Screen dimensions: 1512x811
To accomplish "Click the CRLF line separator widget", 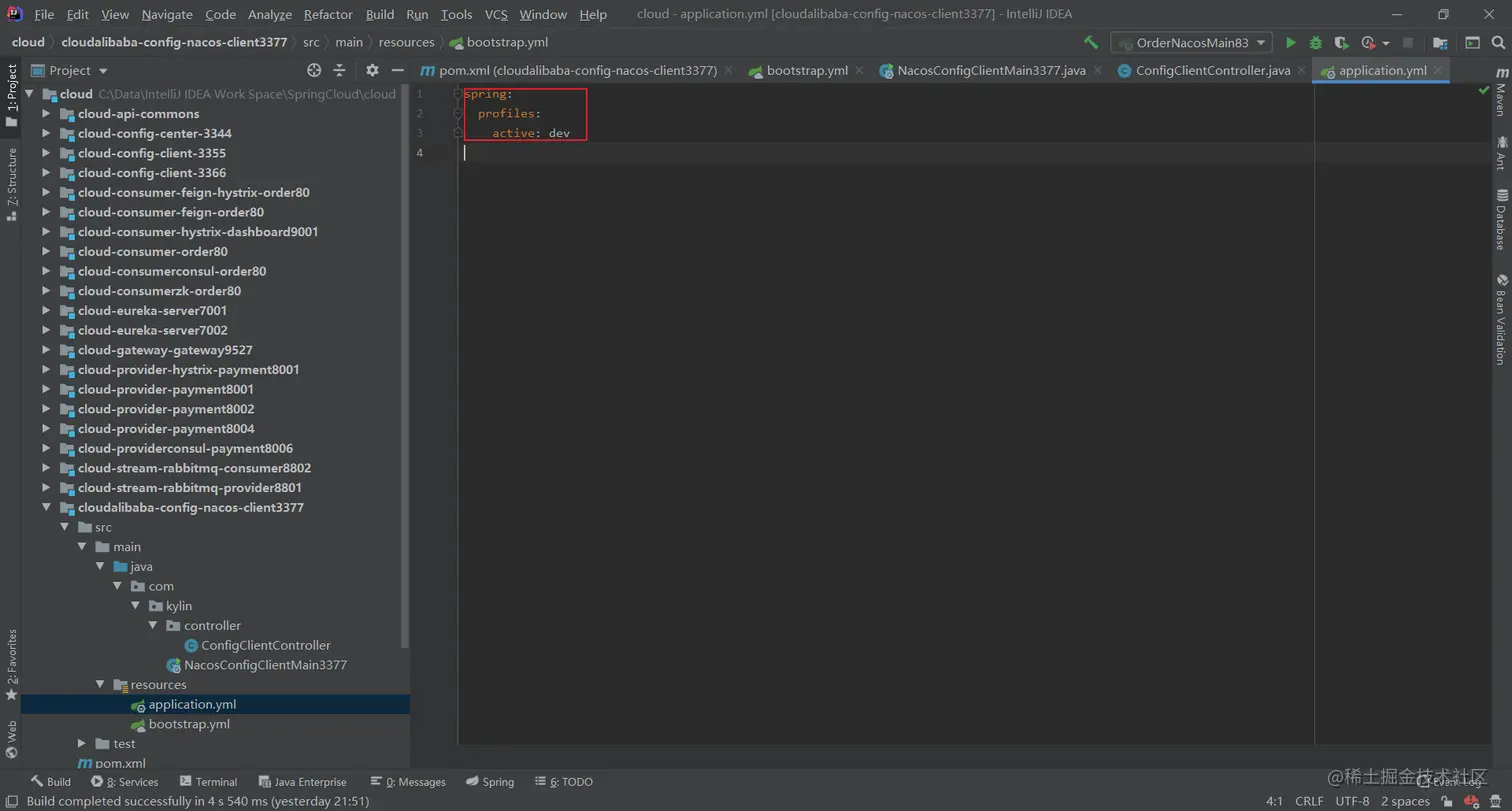I will 1309,801.
